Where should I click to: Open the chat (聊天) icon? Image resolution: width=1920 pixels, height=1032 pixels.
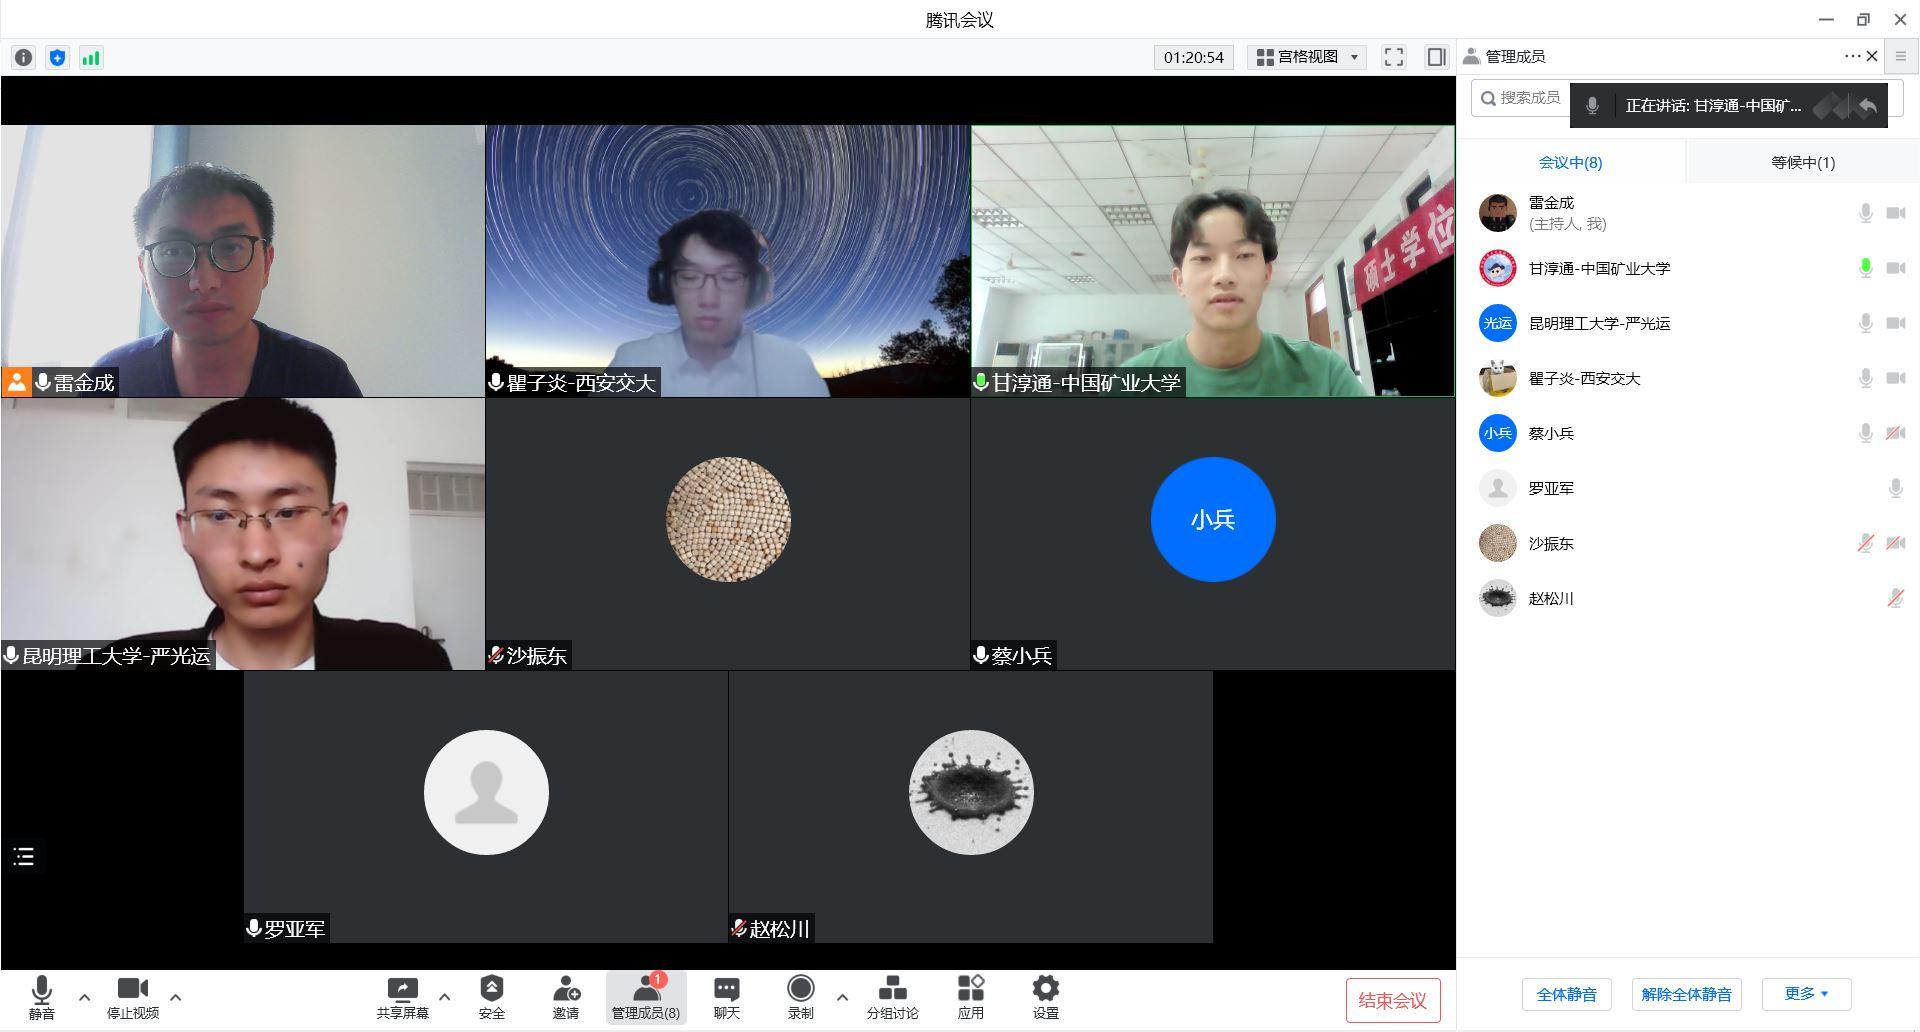click(726, 990)
